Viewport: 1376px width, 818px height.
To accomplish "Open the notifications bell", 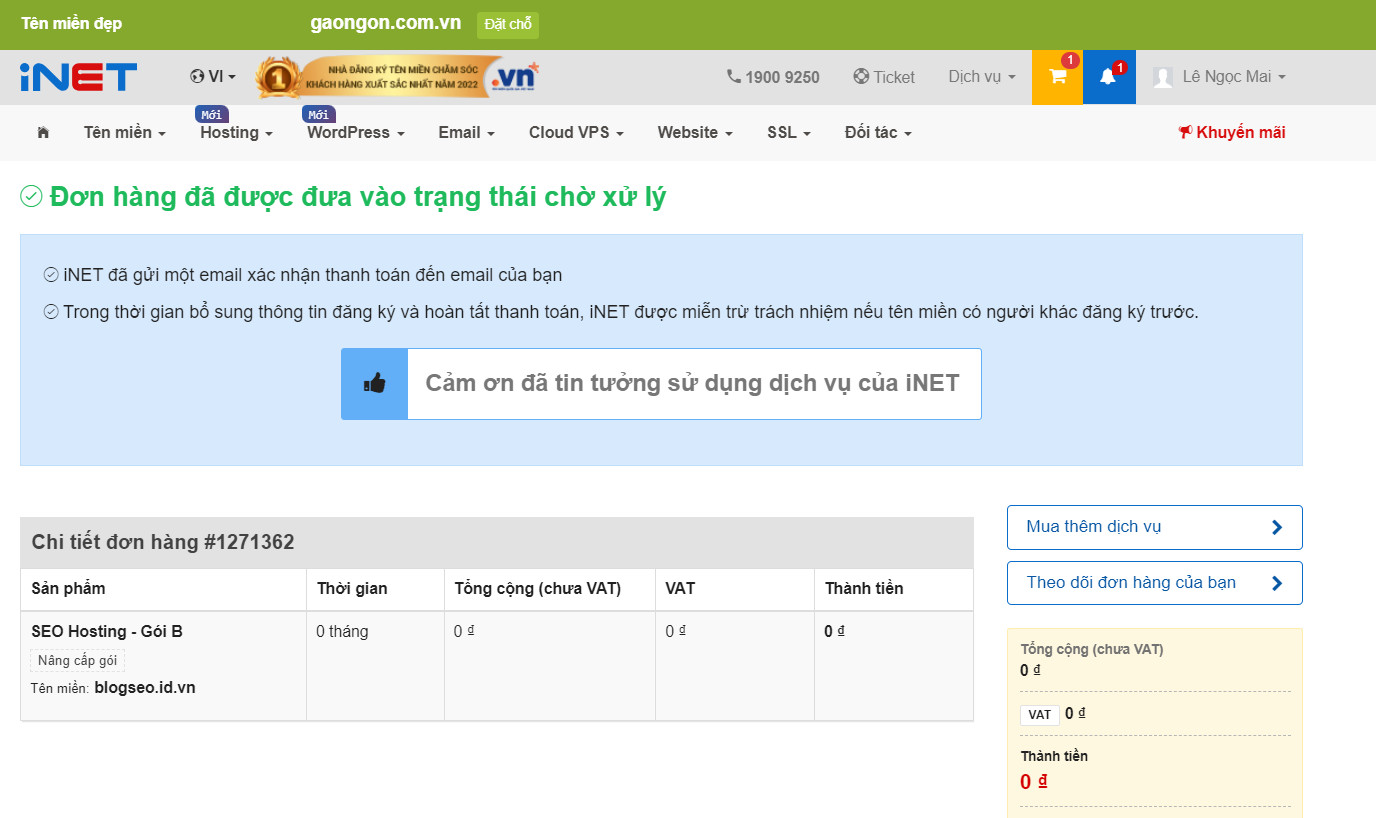I will click(1109, 77).
